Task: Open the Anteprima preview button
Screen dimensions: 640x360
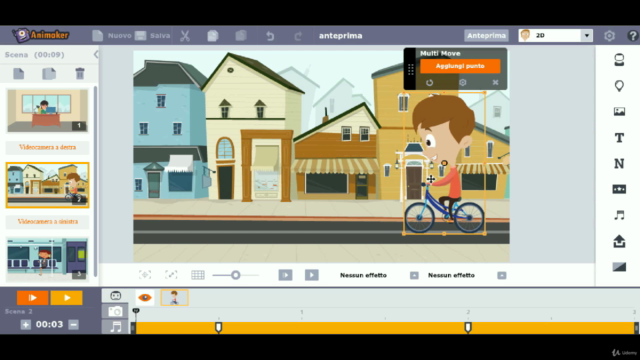Action: [486, 36]
